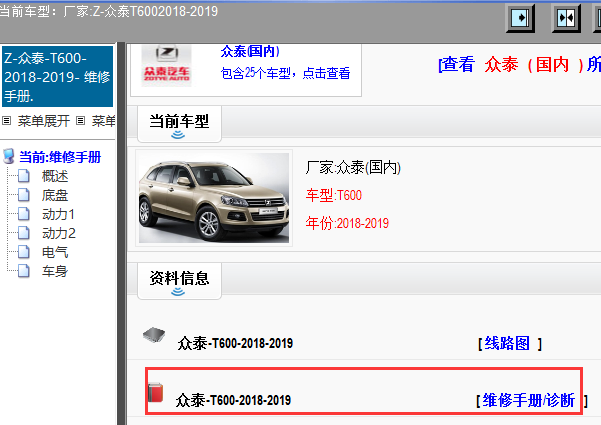Click the computer icon beside 当前:维修手册
The height and width of the screenshot is (425, 601).
click(x=9, y=156)
